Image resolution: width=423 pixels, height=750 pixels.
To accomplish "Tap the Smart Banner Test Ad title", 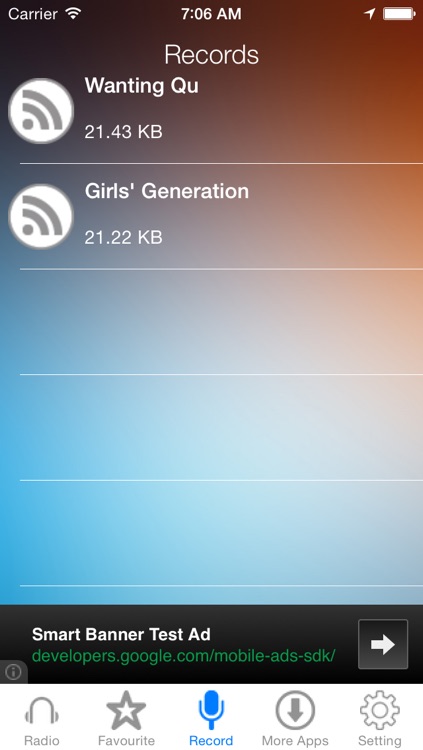I will (121, 634).
